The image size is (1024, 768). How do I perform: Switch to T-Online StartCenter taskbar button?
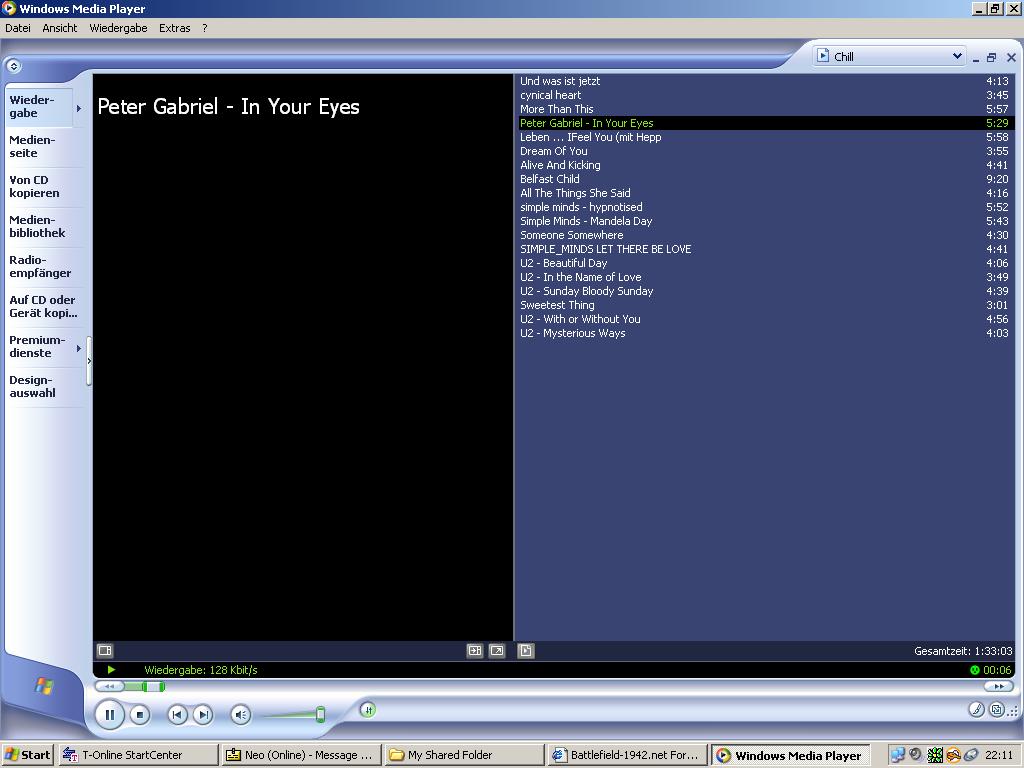[x=138, y=755]
